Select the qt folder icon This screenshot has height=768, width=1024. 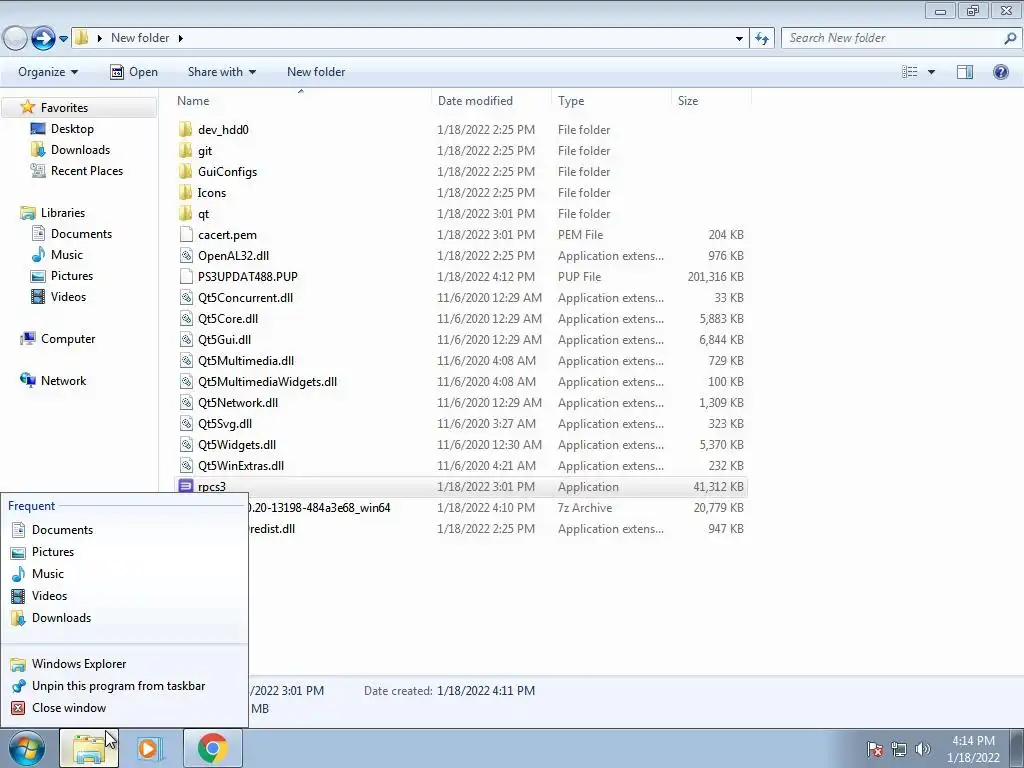186,213
